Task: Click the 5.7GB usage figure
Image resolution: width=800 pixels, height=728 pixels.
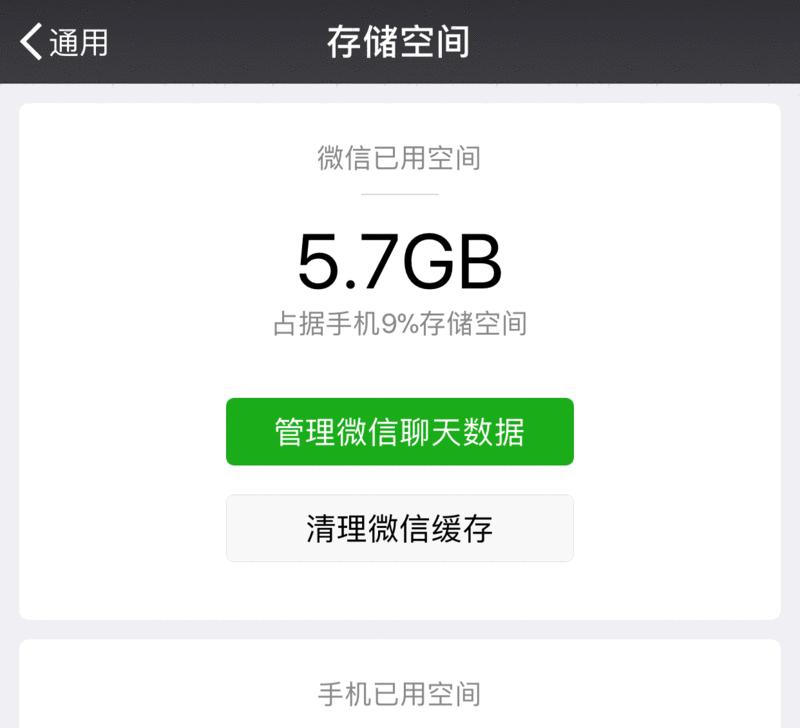Action: [x=399, y=261]
